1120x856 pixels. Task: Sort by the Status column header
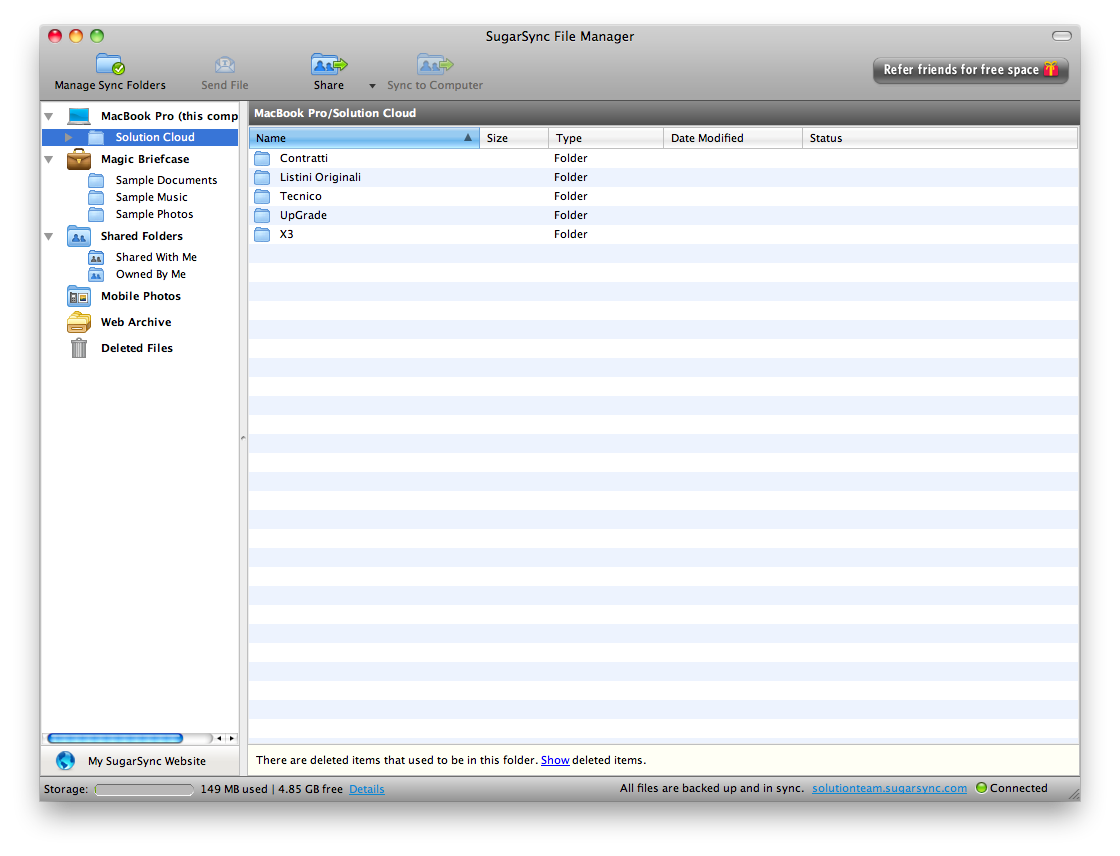click(940, 138)
